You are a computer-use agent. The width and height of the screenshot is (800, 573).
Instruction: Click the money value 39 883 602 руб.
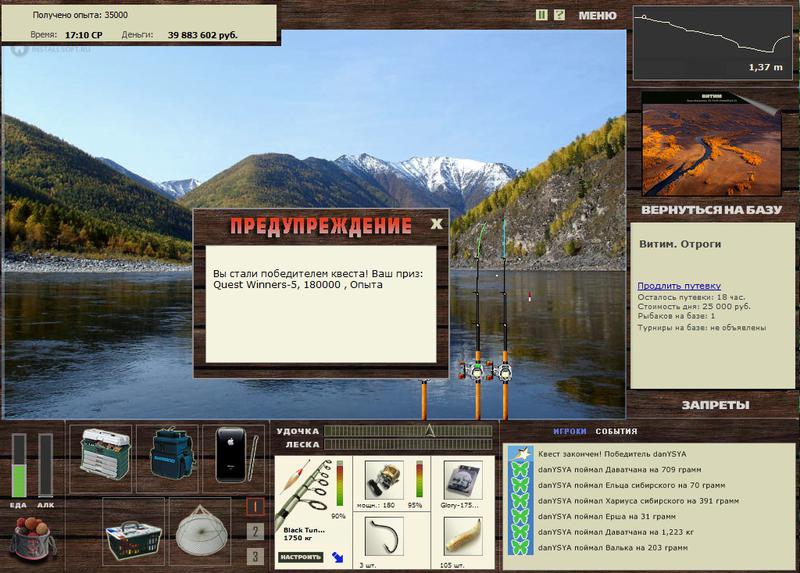click(203, 35)
